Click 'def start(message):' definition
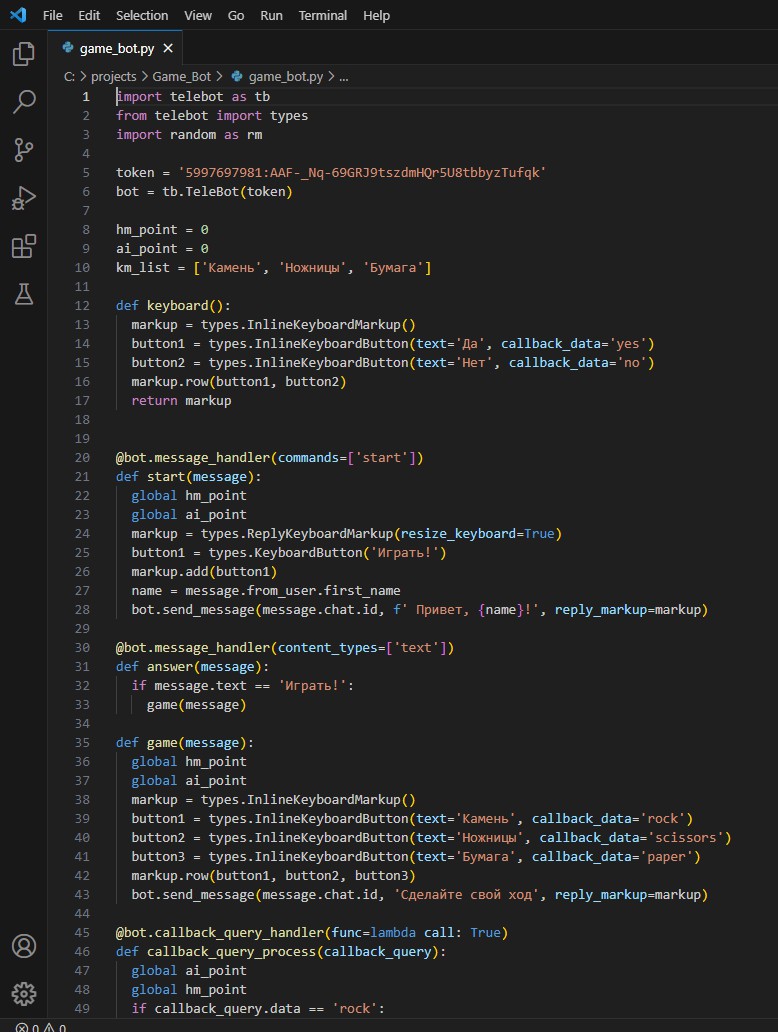 click(x=188, y=477)
